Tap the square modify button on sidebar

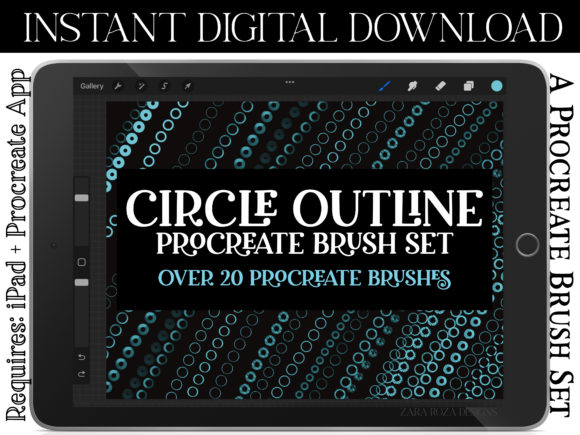coord(82,262)
